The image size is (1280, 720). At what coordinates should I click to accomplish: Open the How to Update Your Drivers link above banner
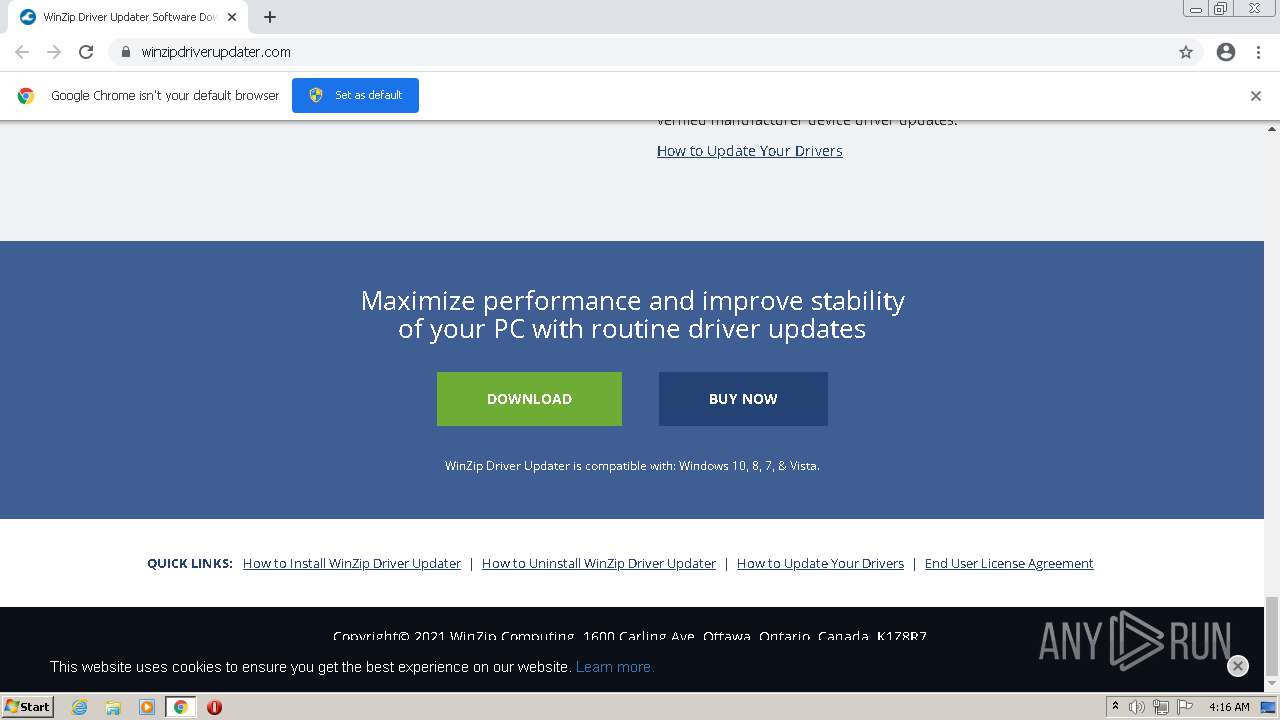pyautogui.click(x=750, y=151)
